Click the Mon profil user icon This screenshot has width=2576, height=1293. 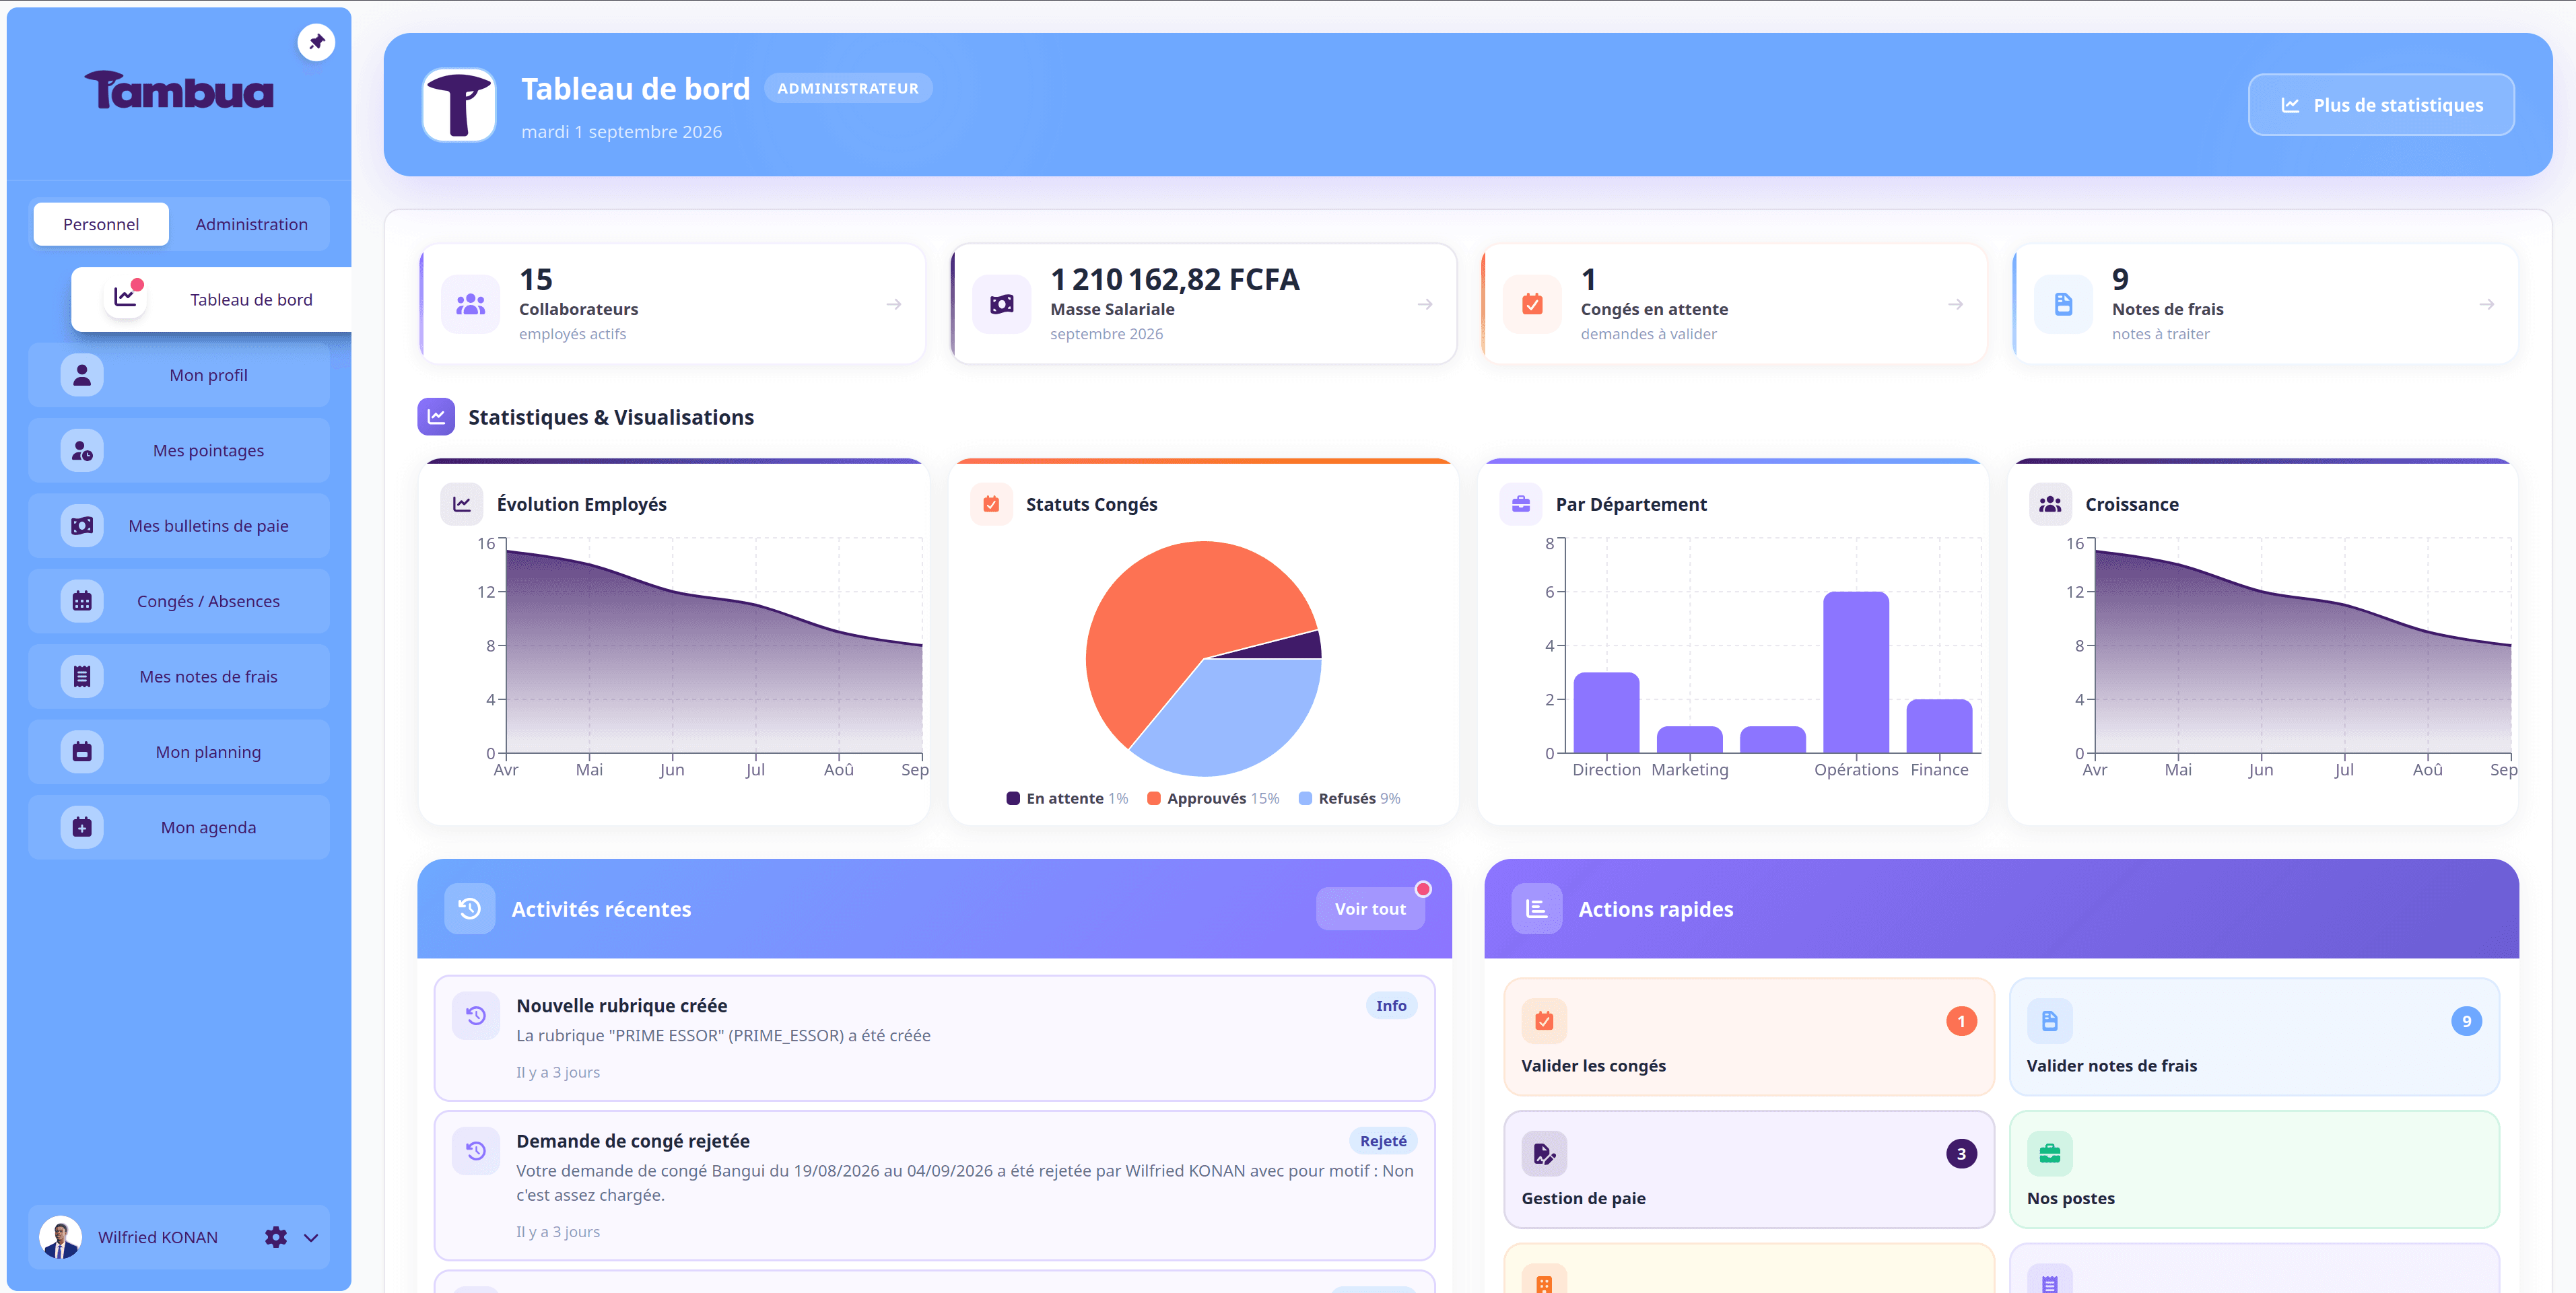pos(82,375)
